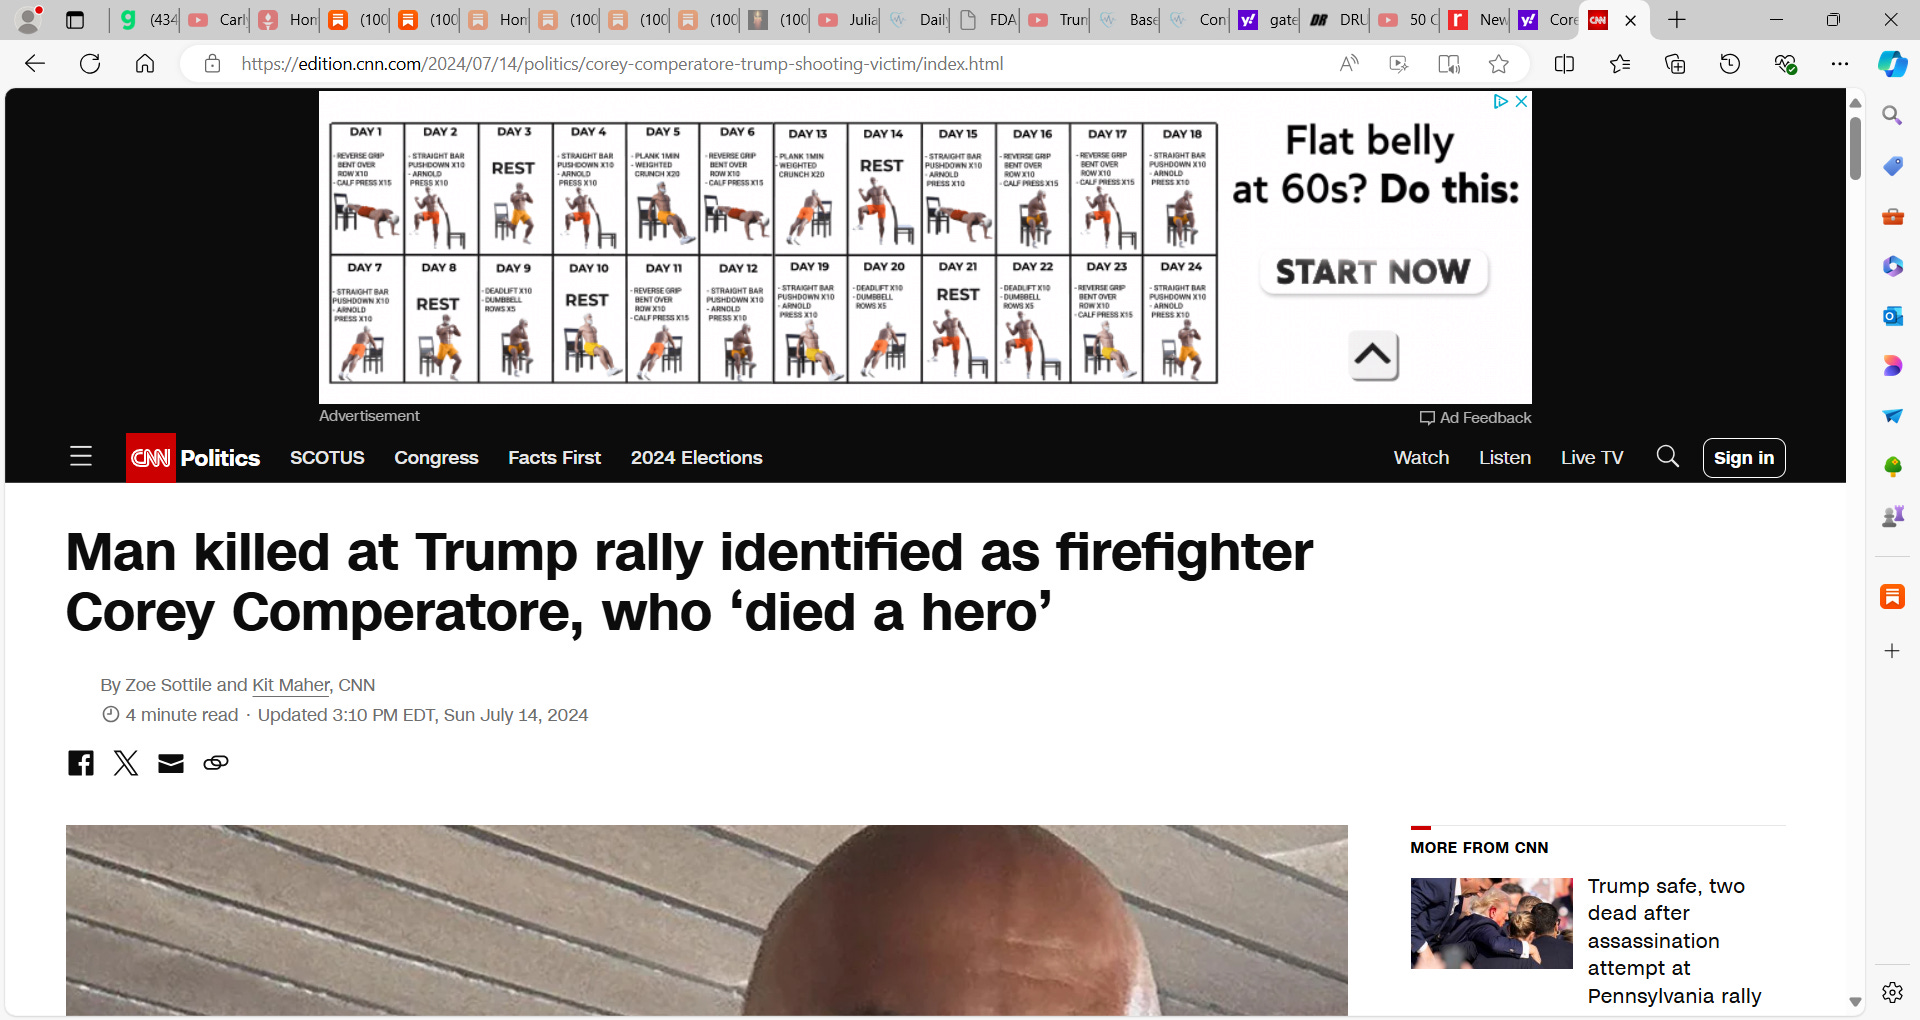Open the CNN hamburger menu
1920x1020 pixels.
[81, 457]
